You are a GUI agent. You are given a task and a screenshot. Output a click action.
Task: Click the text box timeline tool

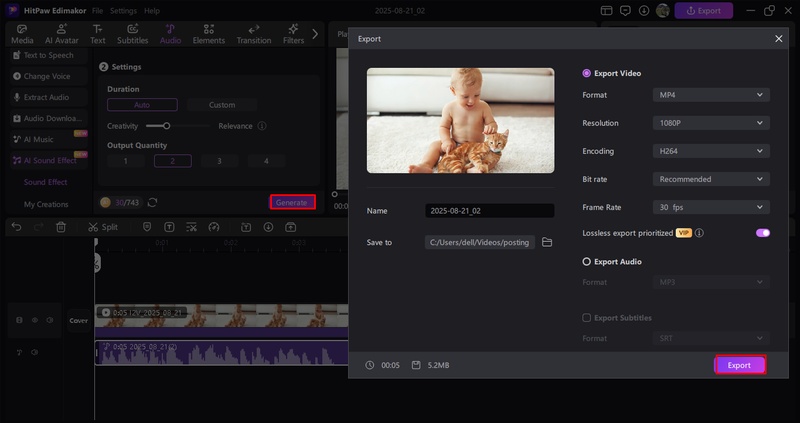click(x=169, y=227)
